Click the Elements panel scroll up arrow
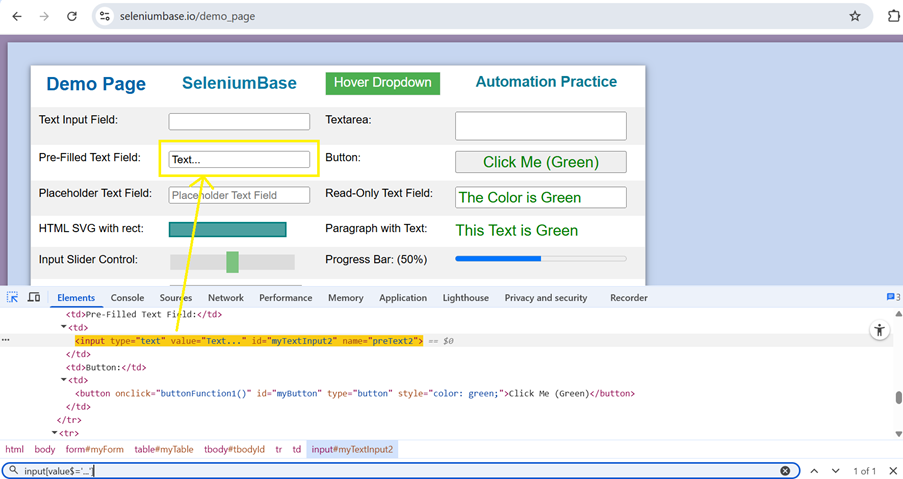 click(898, 314)
